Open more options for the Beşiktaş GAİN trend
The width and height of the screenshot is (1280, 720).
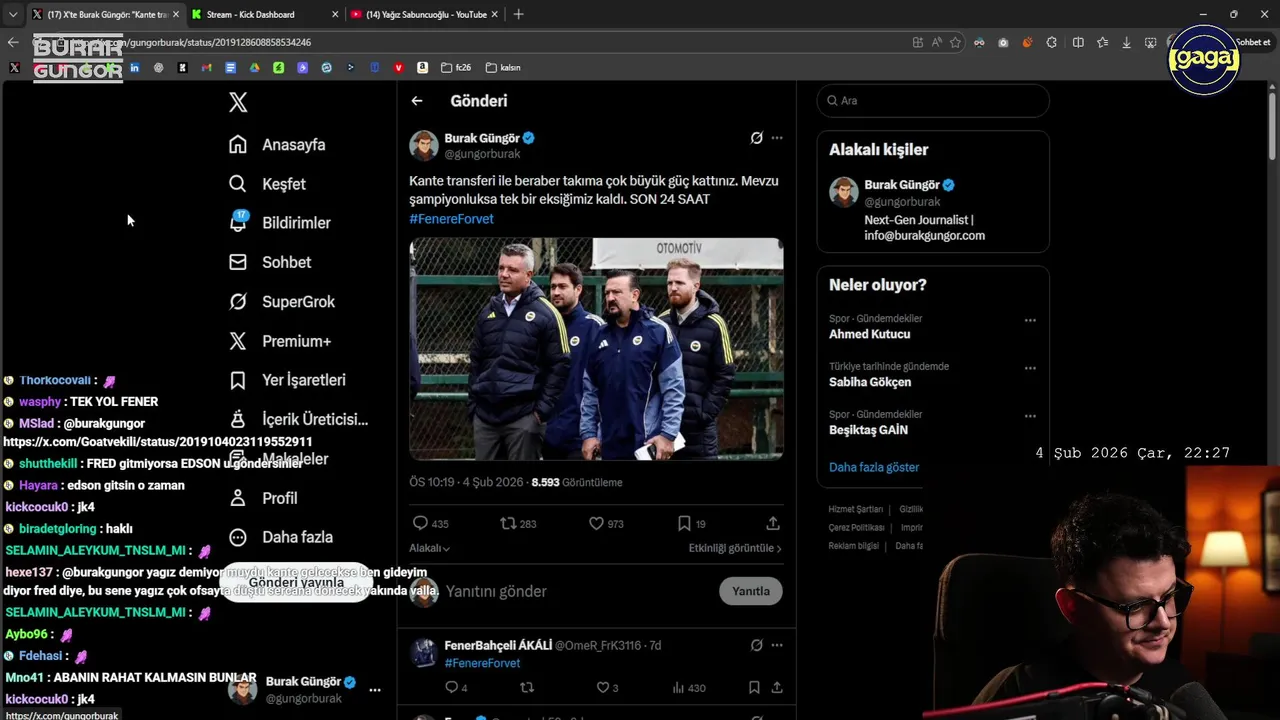point(1030,417)
